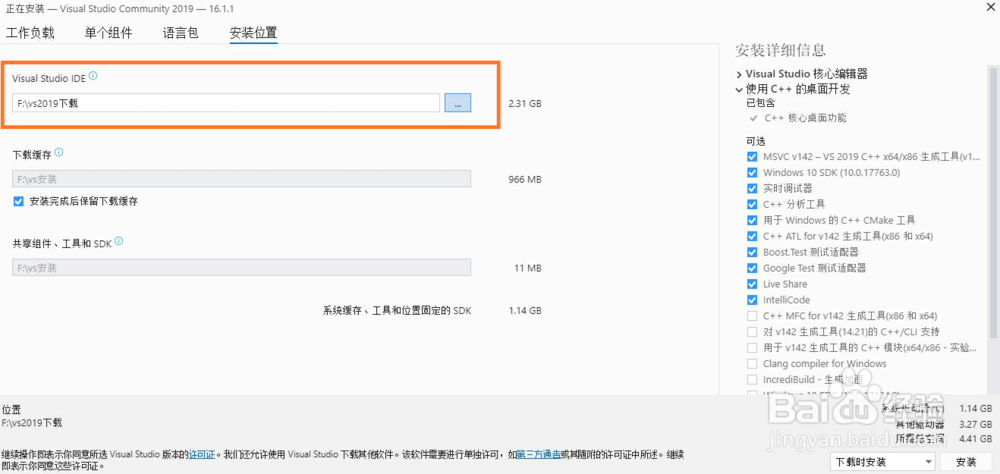The height and width of the screenshot is (474, 1000).
Task: Toggle 用于 Windows 的 C++ CMake 工具
Action: click(x=751, y=220)
